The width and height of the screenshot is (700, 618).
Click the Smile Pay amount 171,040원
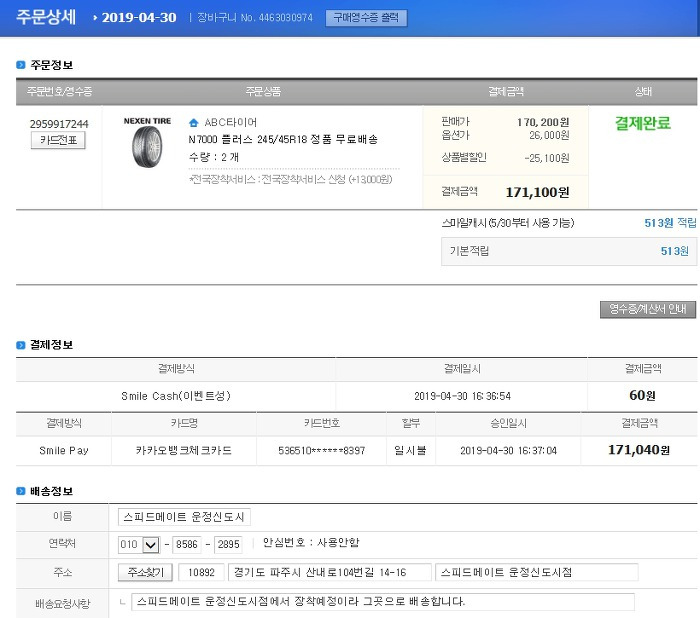tap(639, 450)
